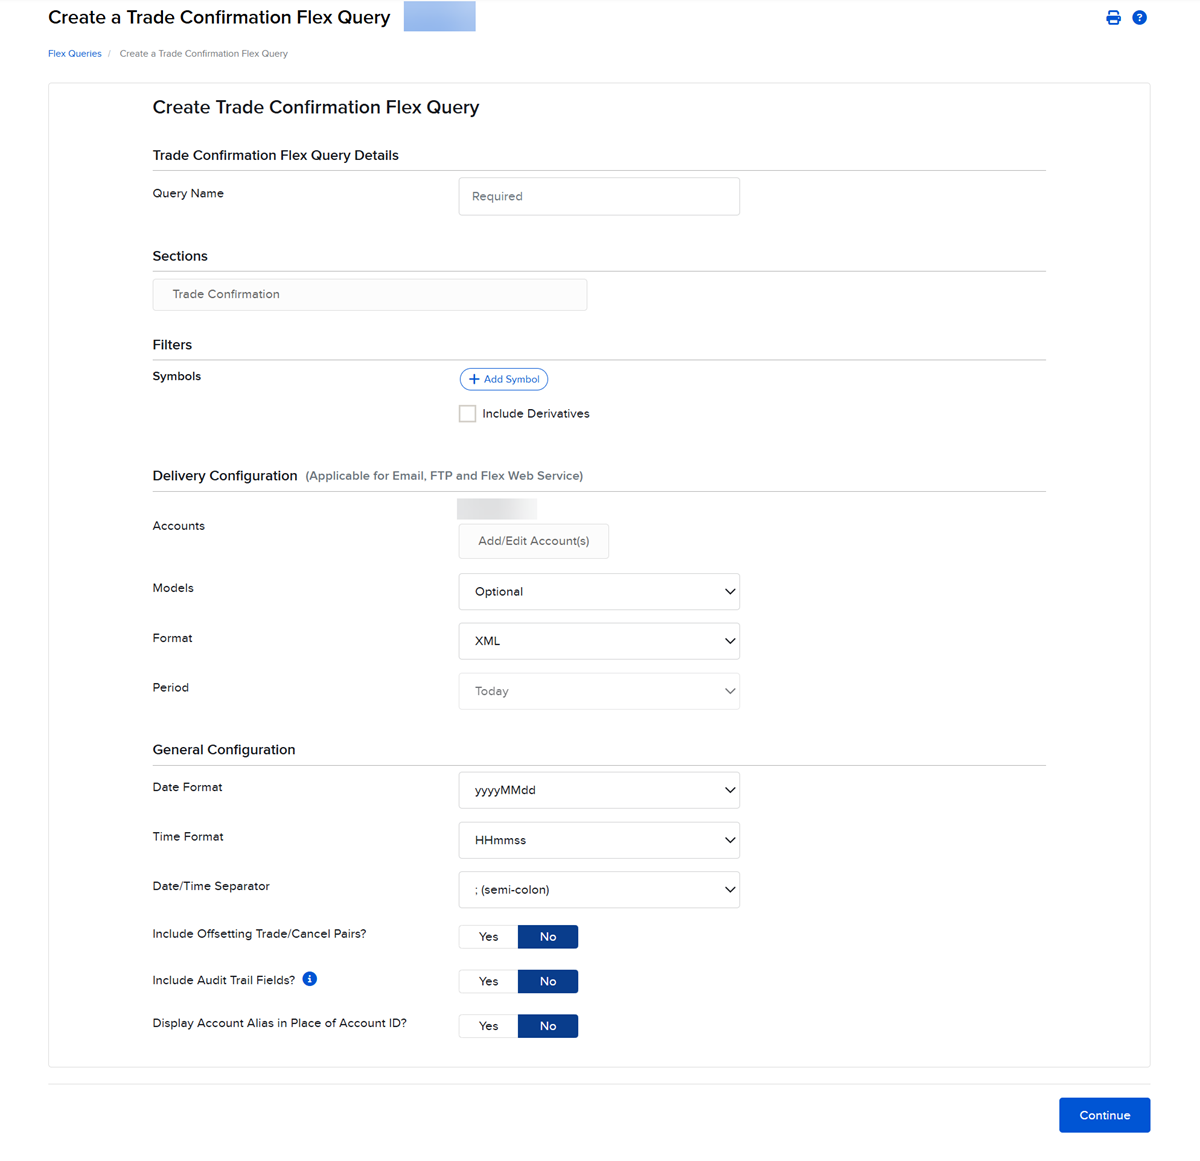
Task: Open the Time Format dropdown
Action: point(599,840)
